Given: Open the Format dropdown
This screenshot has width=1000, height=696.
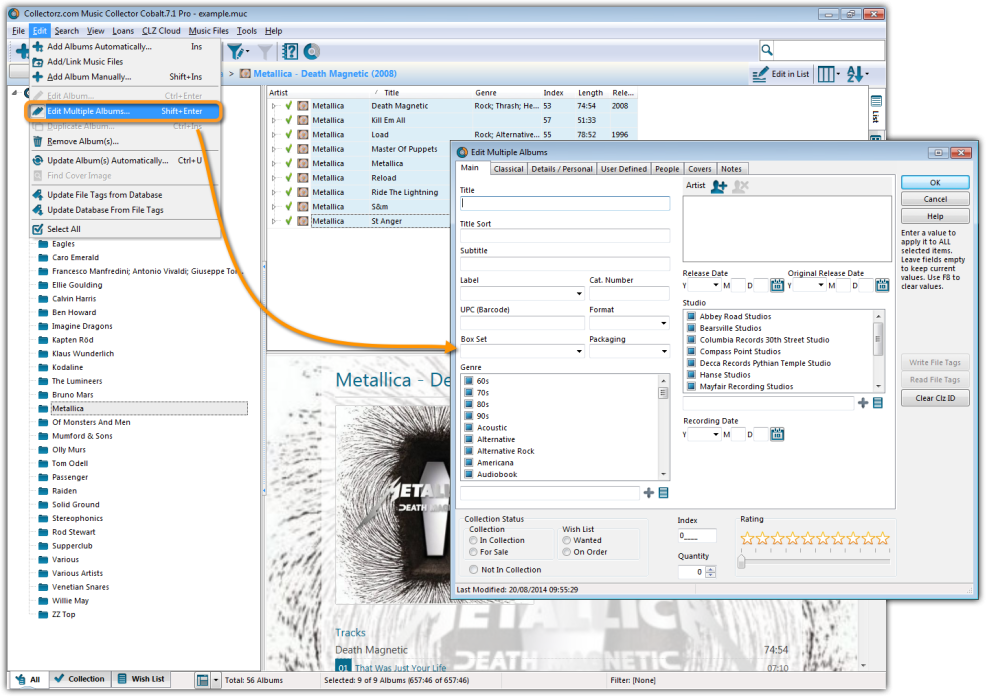Looking at the screenshot, I should 664,323.
